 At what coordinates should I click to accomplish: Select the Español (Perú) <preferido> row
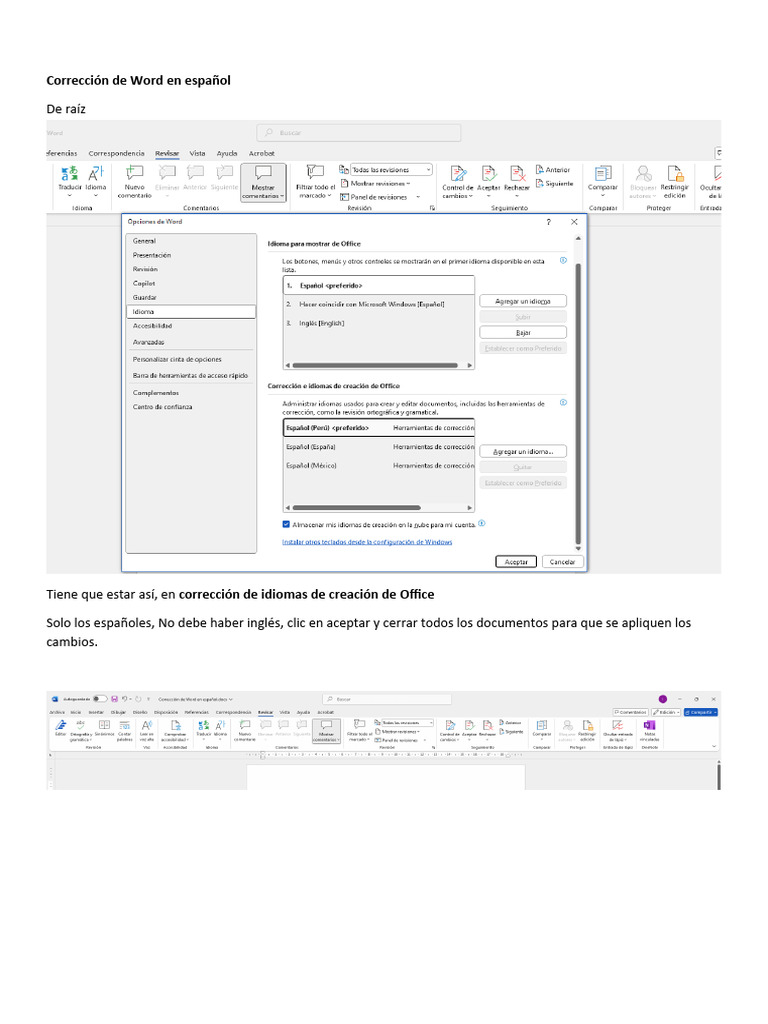(x=379, y=428)
